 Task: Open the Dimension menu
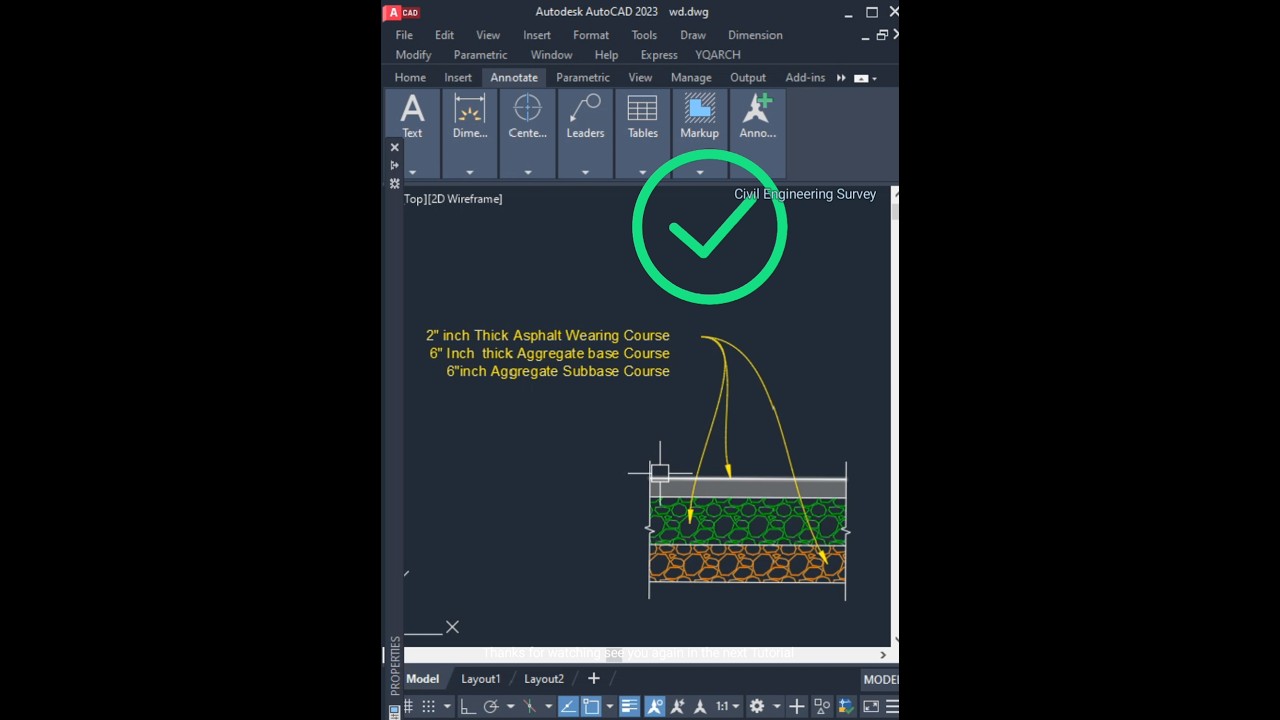[755, 35]
